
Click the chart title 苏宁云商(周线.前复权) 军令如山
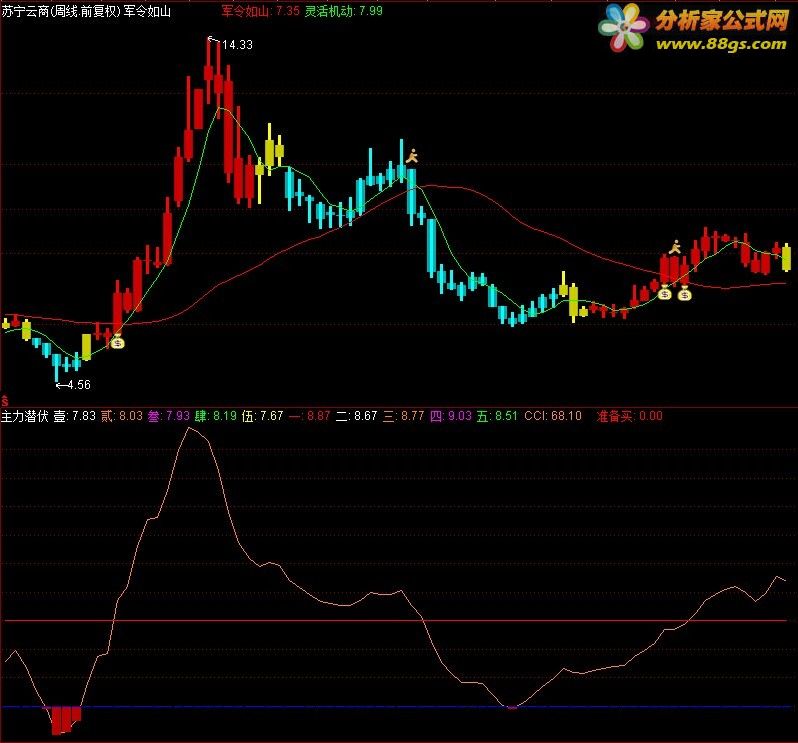(x=86, y=11)
